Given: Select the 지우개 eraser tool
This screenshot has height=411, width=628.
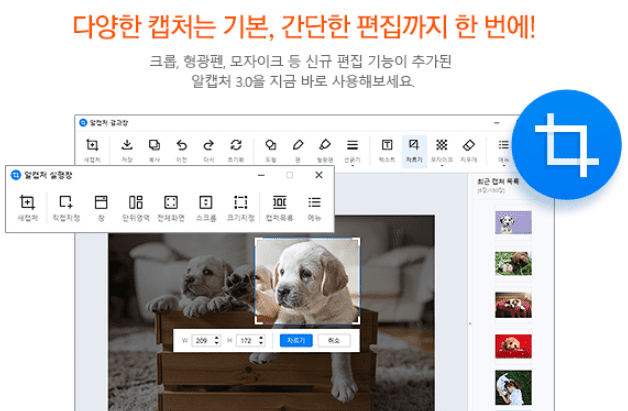Looking at the screenshot, I should (469, 150).
